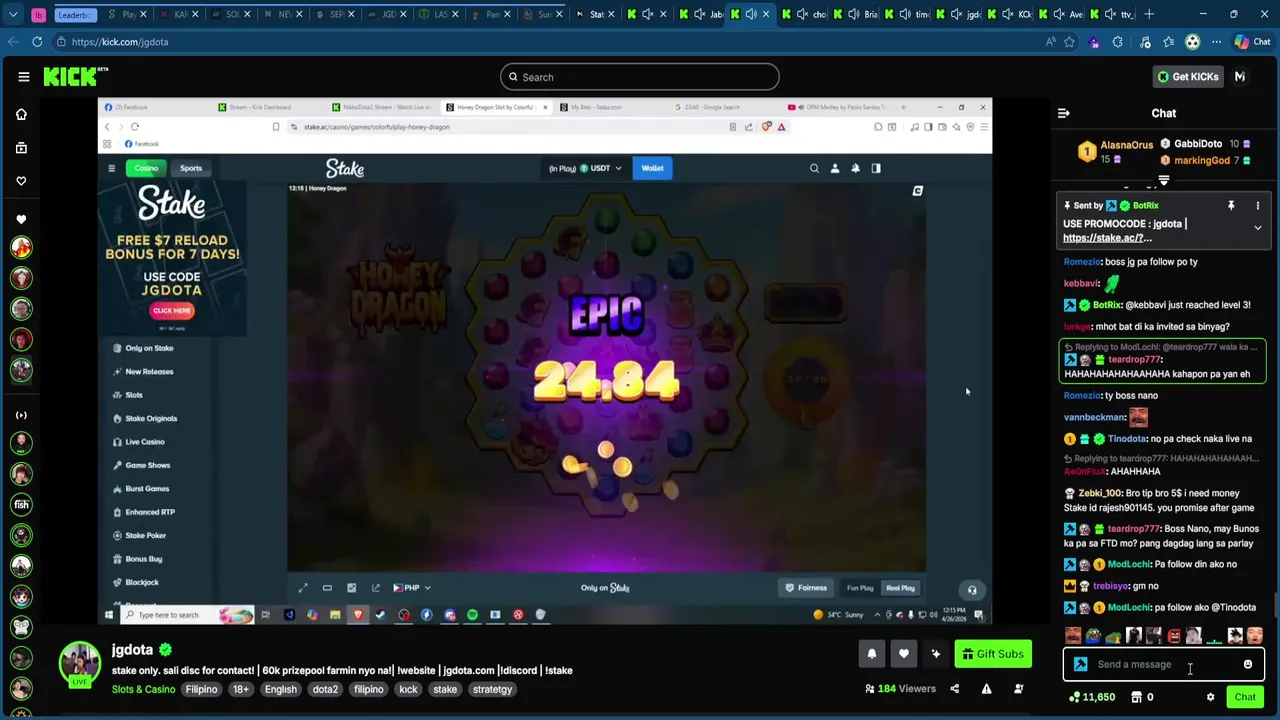This screenshot has width=1280, height=720.
Task: Collapse the chat panel with arrow icon
Action: point(1063,113)
